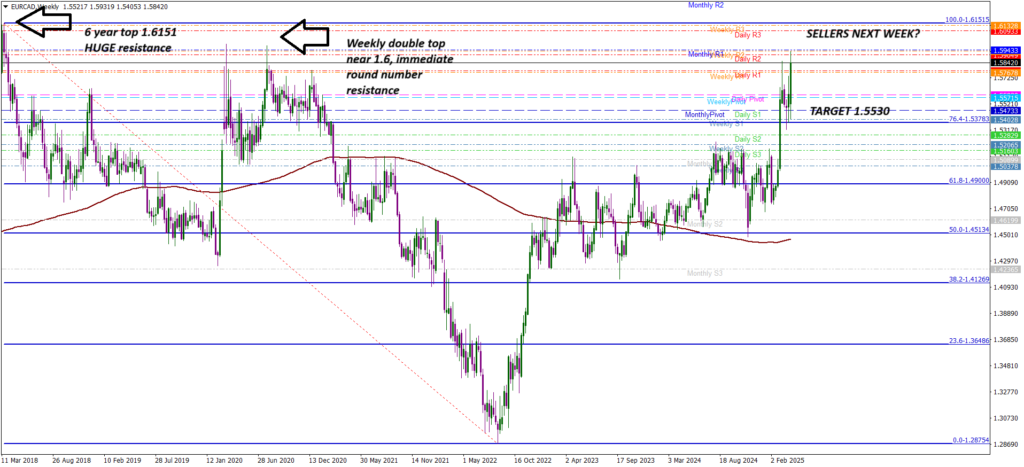Click the 12 Jan 2020 date on time axis
Image resolution: width=1024 pixels, height=467 pixels.
pyautogui.click(x=223, y=460)
